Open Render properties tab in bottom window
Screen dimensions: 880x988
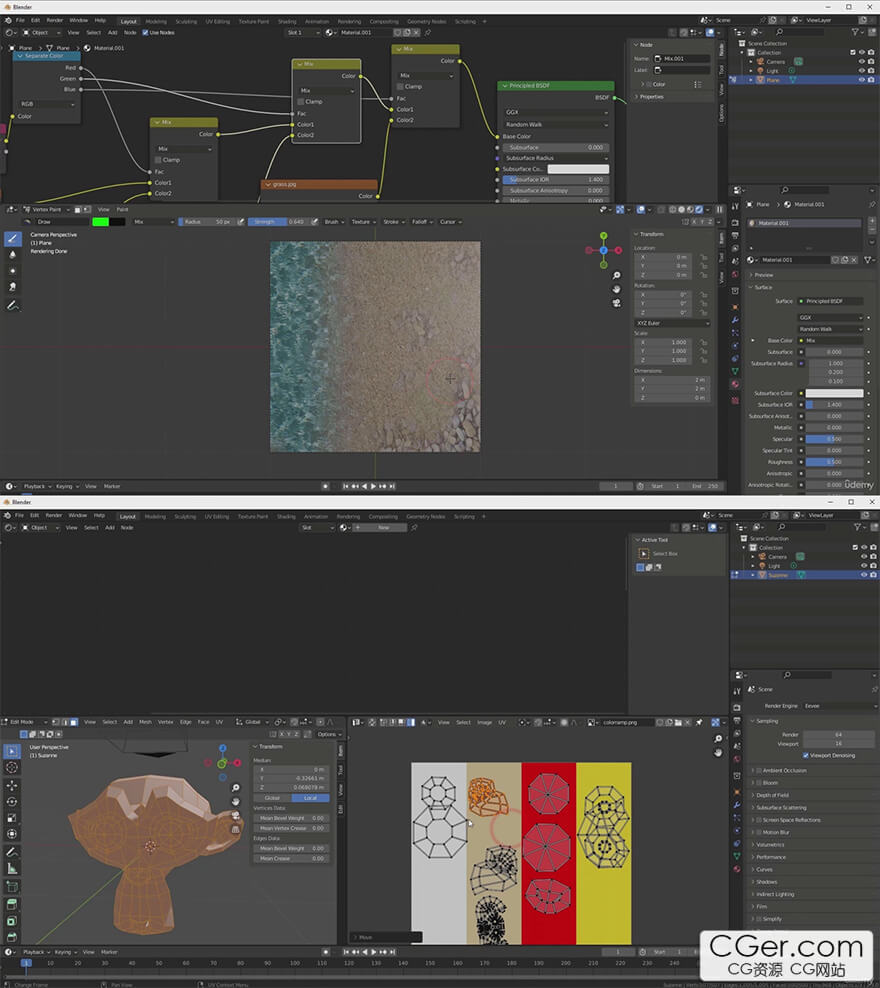tap(736, 707)
